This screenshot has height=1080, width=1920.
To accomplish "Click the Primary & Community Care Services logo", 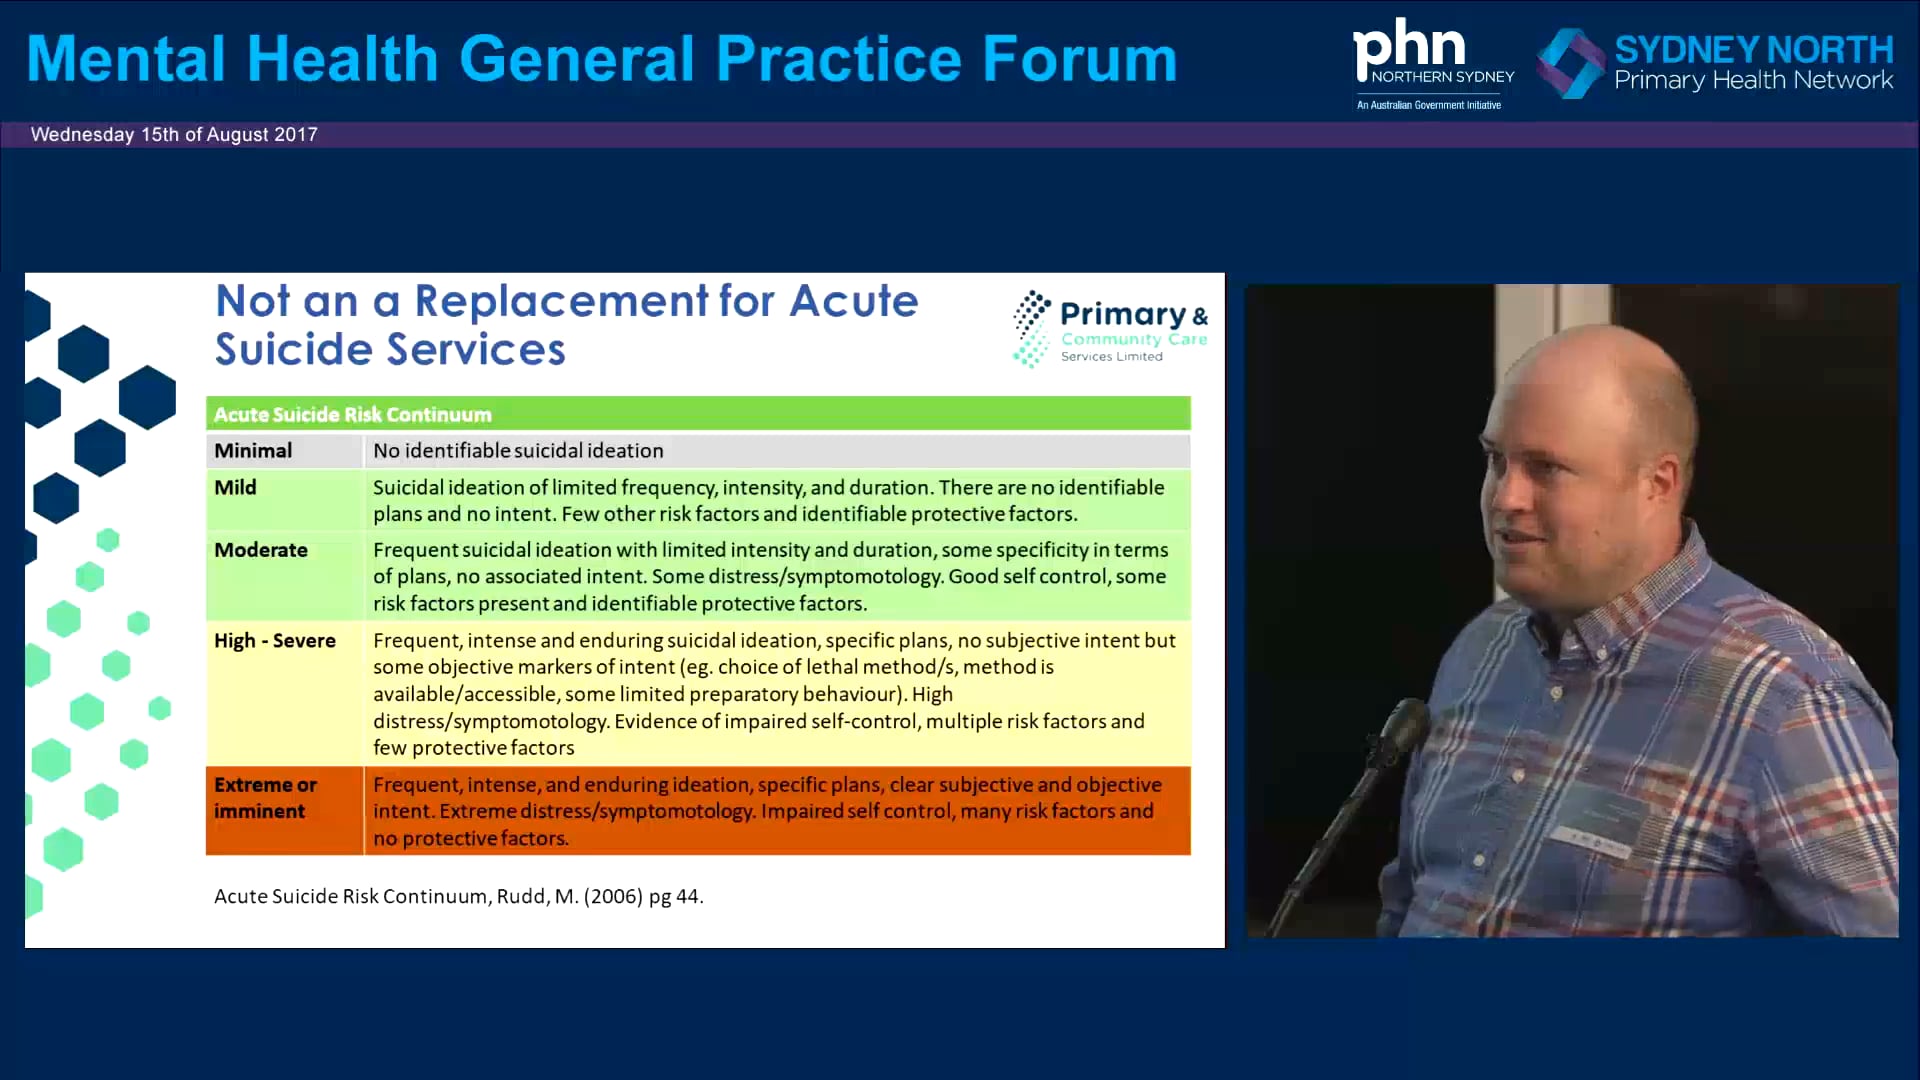I will click(1108, 328).
